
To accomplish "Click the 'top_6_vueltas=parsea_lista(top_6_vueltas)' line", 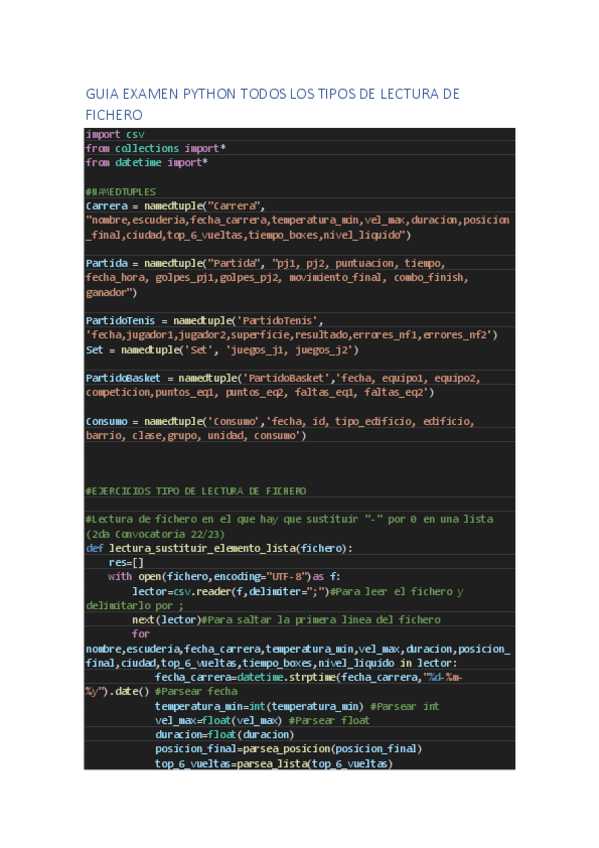I will coord(274,763).
